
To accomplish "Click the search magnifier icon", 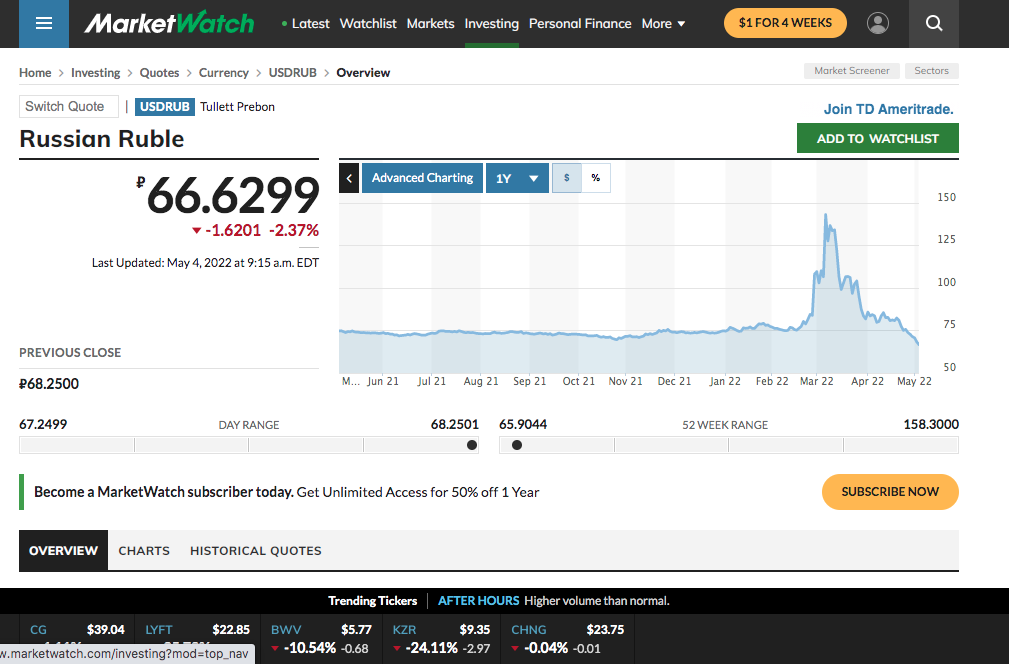I will click(934, 24).
